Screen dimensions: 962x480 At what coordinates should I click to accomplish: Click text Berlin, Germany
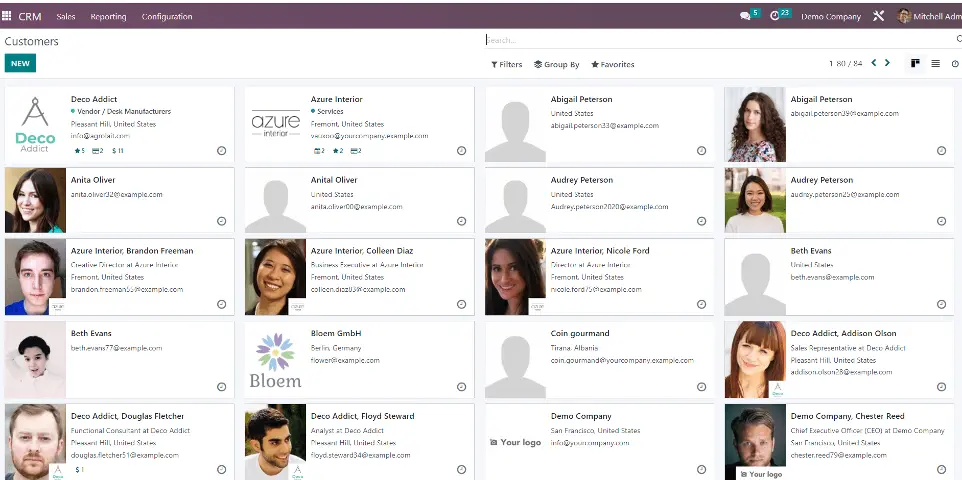(336, 348)
